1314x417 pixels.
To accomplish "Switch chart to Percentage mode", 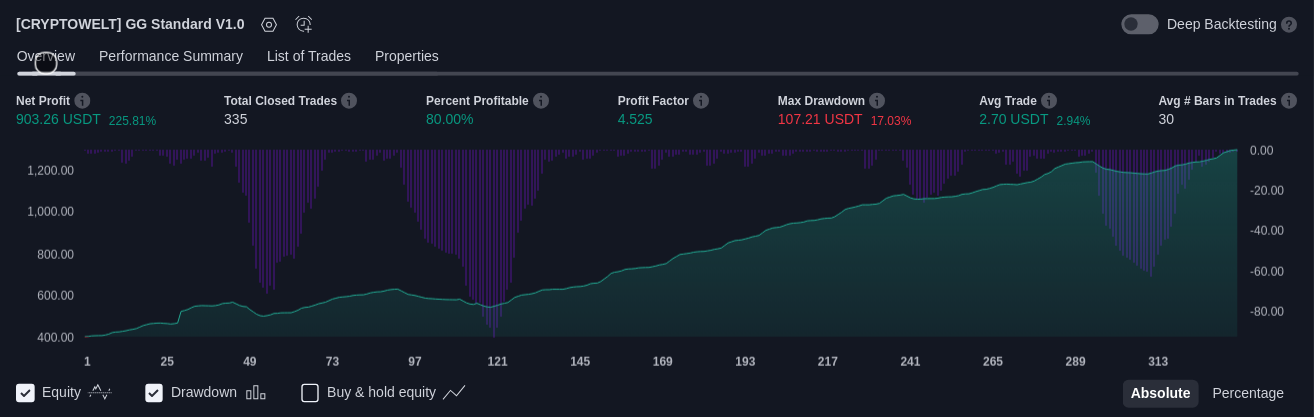I will pyautogui.click(x=1247, y=394).
